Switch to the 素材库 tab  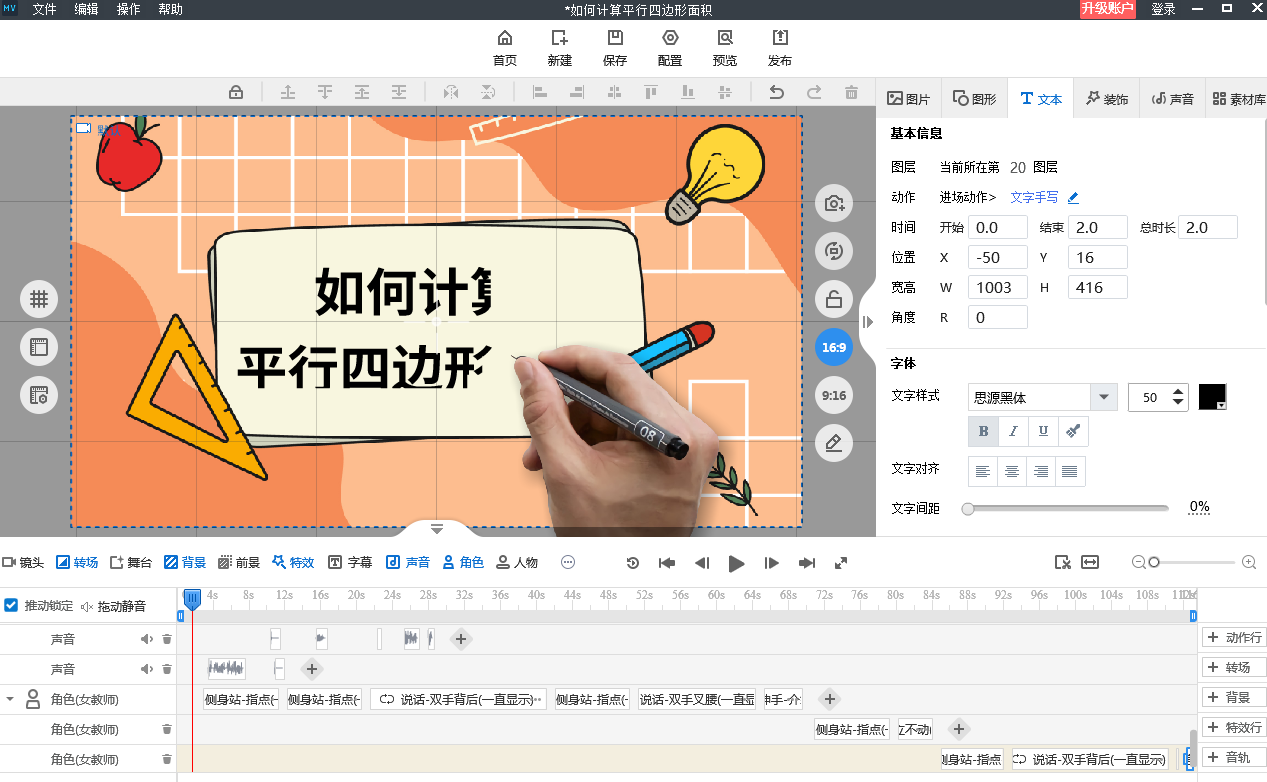(x=1238, y=99)
